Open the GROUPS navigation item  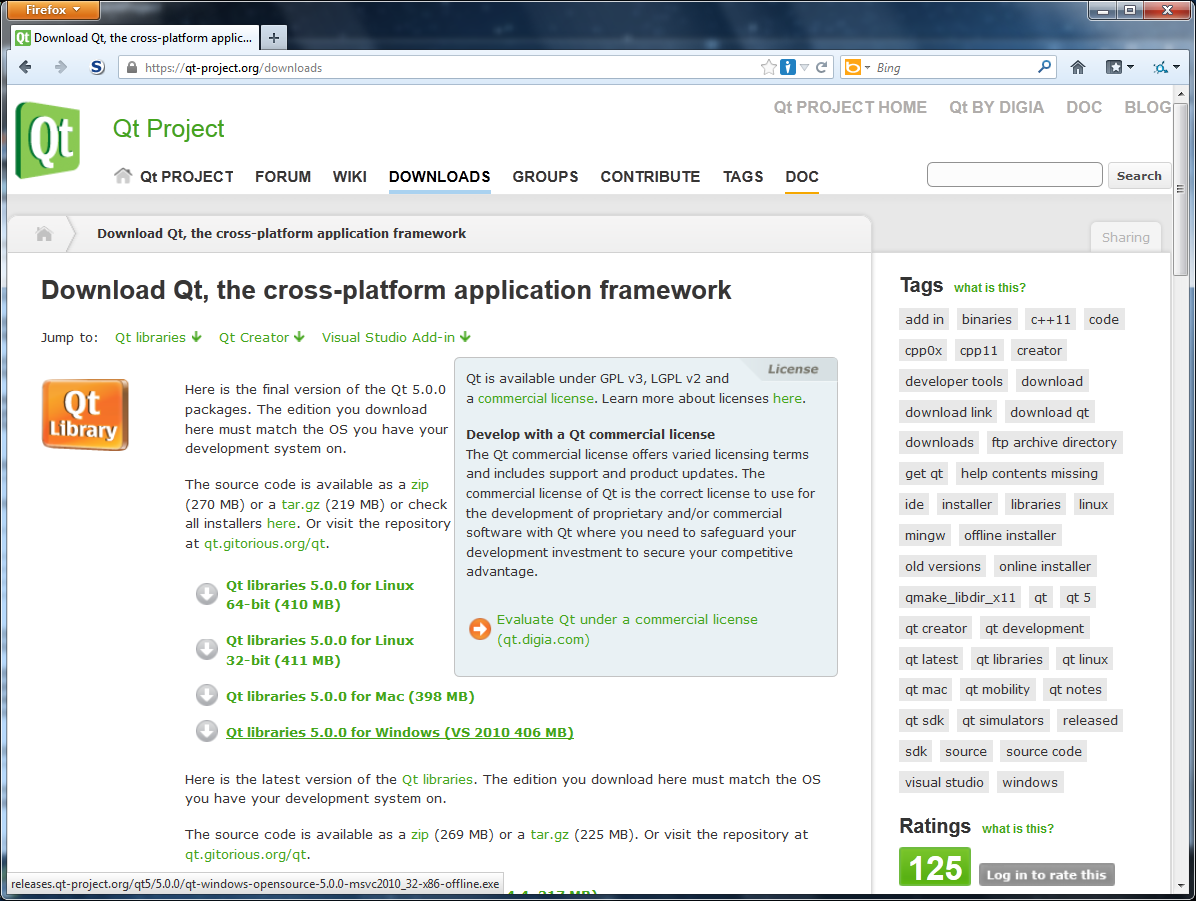545,176
